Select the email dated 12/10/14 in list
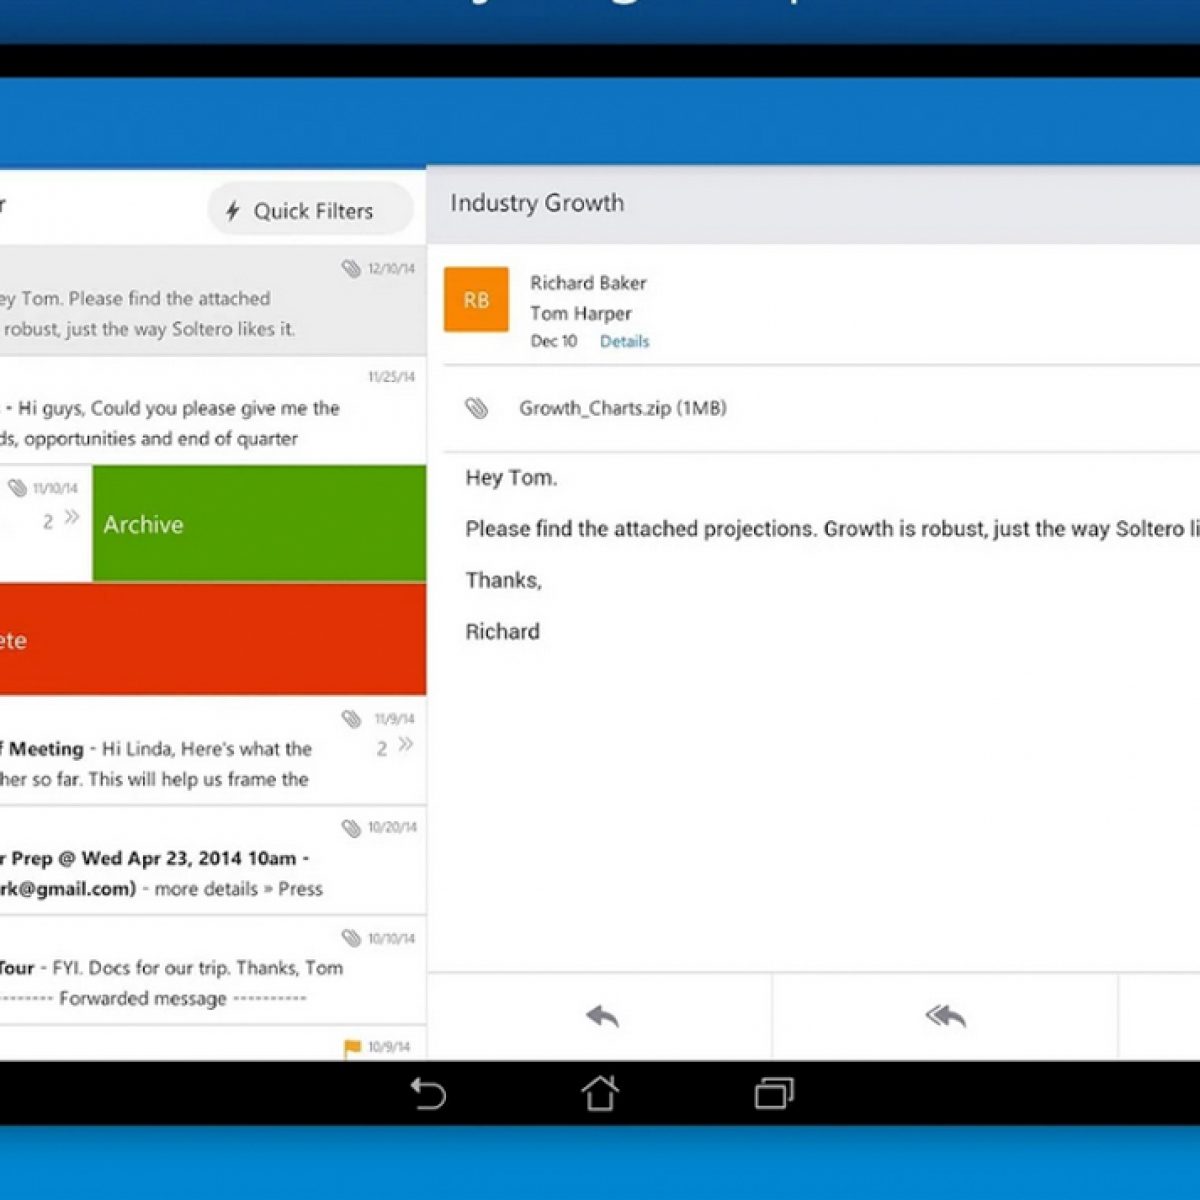 tap(200, 302)
